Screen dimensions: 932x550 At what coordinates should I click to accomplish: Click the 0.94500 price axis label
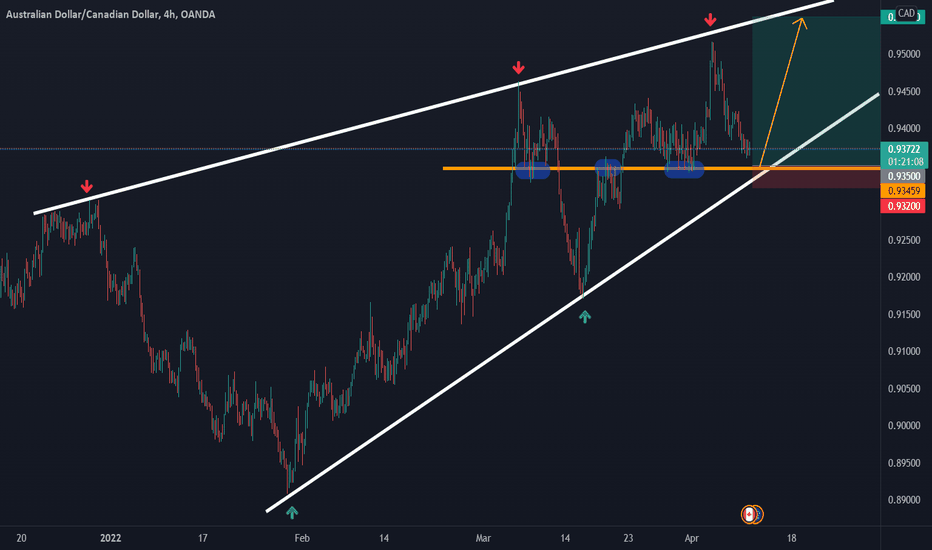click(903, 92)
